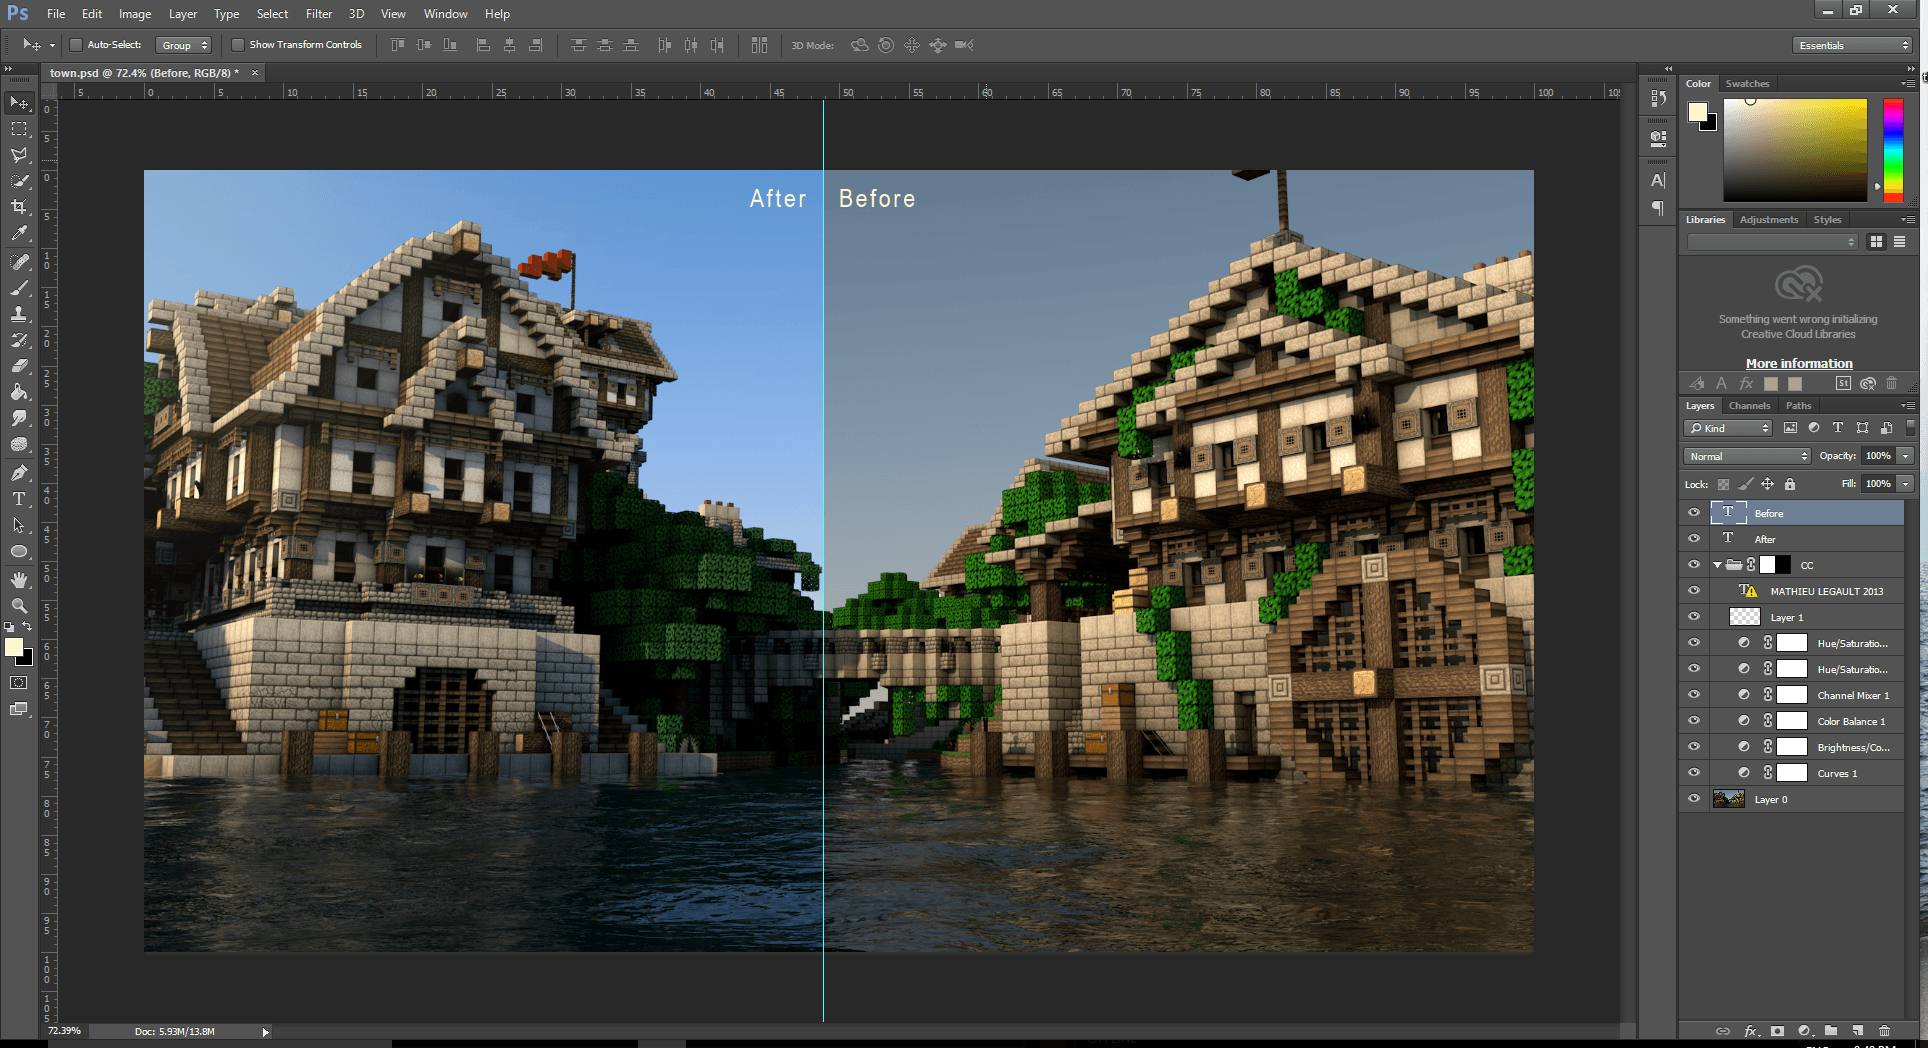Viewport: 1928px width, 1048px height.
Task: Hide the Color Balance 1 layer
Action: pos(1694,721)
